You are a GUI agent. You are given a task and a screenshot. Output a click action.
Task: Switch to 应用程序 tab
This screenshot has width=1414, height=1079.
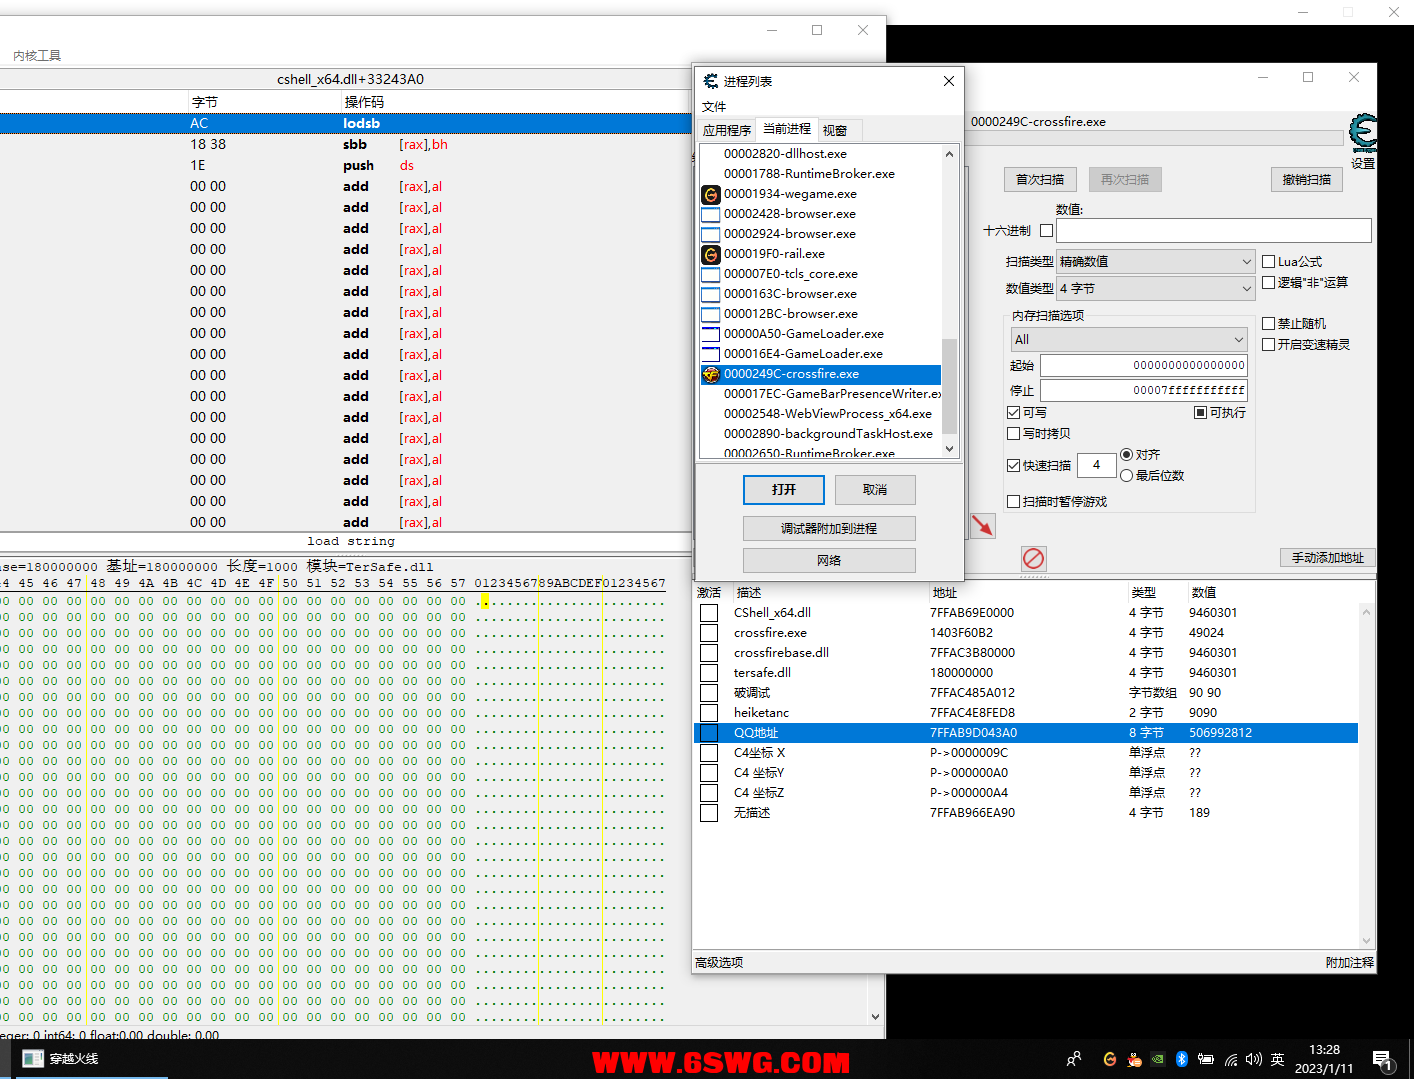coord(727,131)
